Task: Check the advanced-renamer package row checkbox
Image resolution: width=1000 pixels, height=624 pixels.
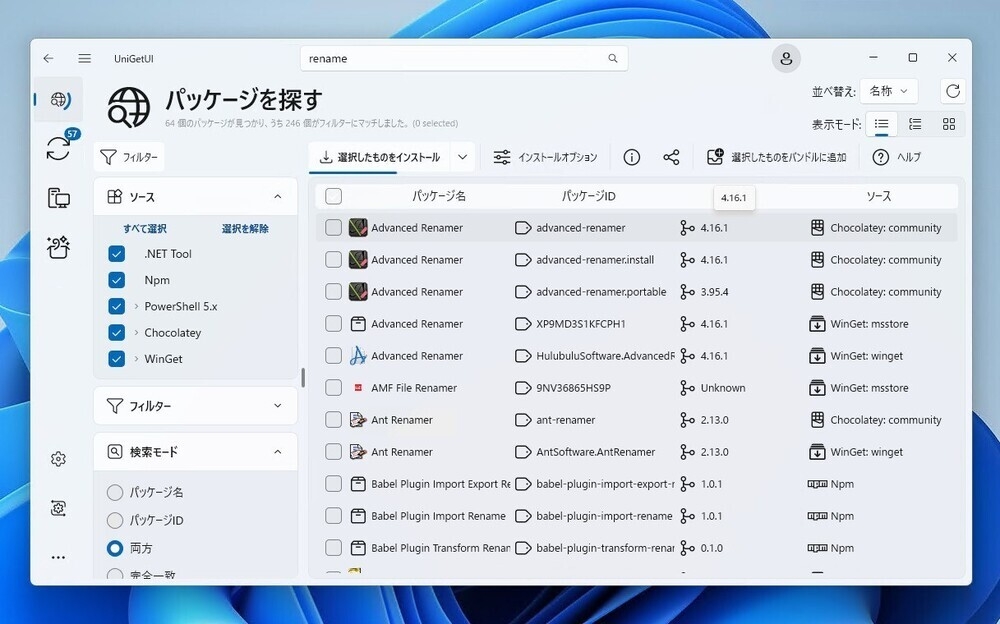Action: point(334,227)
